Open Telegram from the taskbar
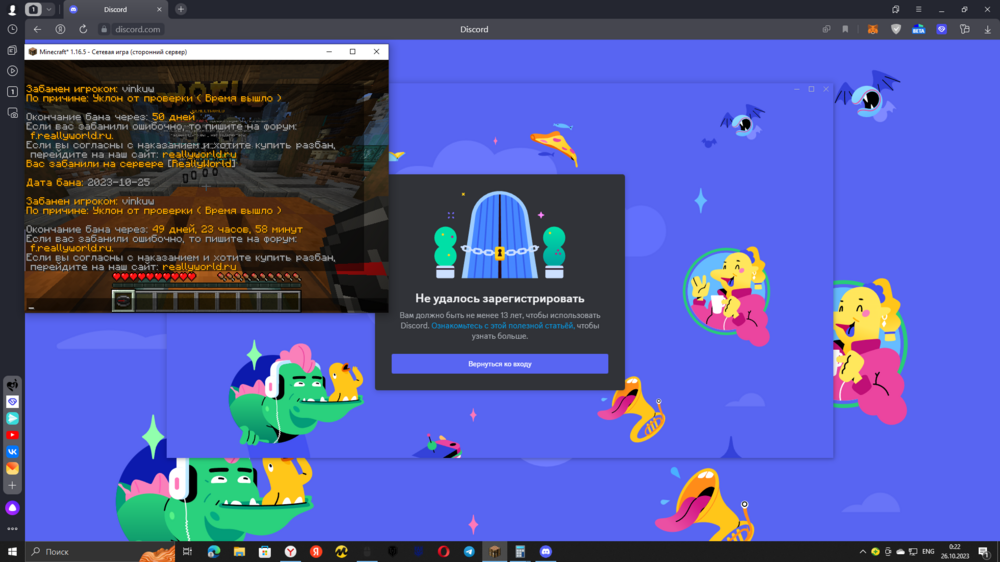 click(469, 552)
